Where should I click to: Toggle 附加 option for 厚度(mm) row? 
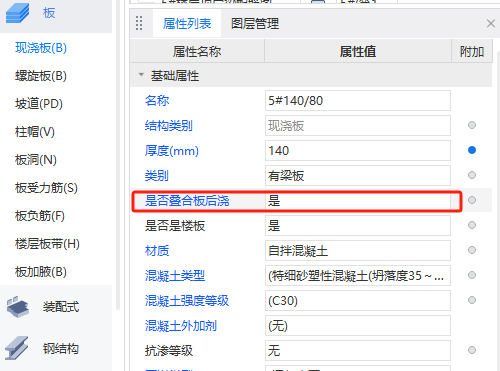tap(472, 150)
